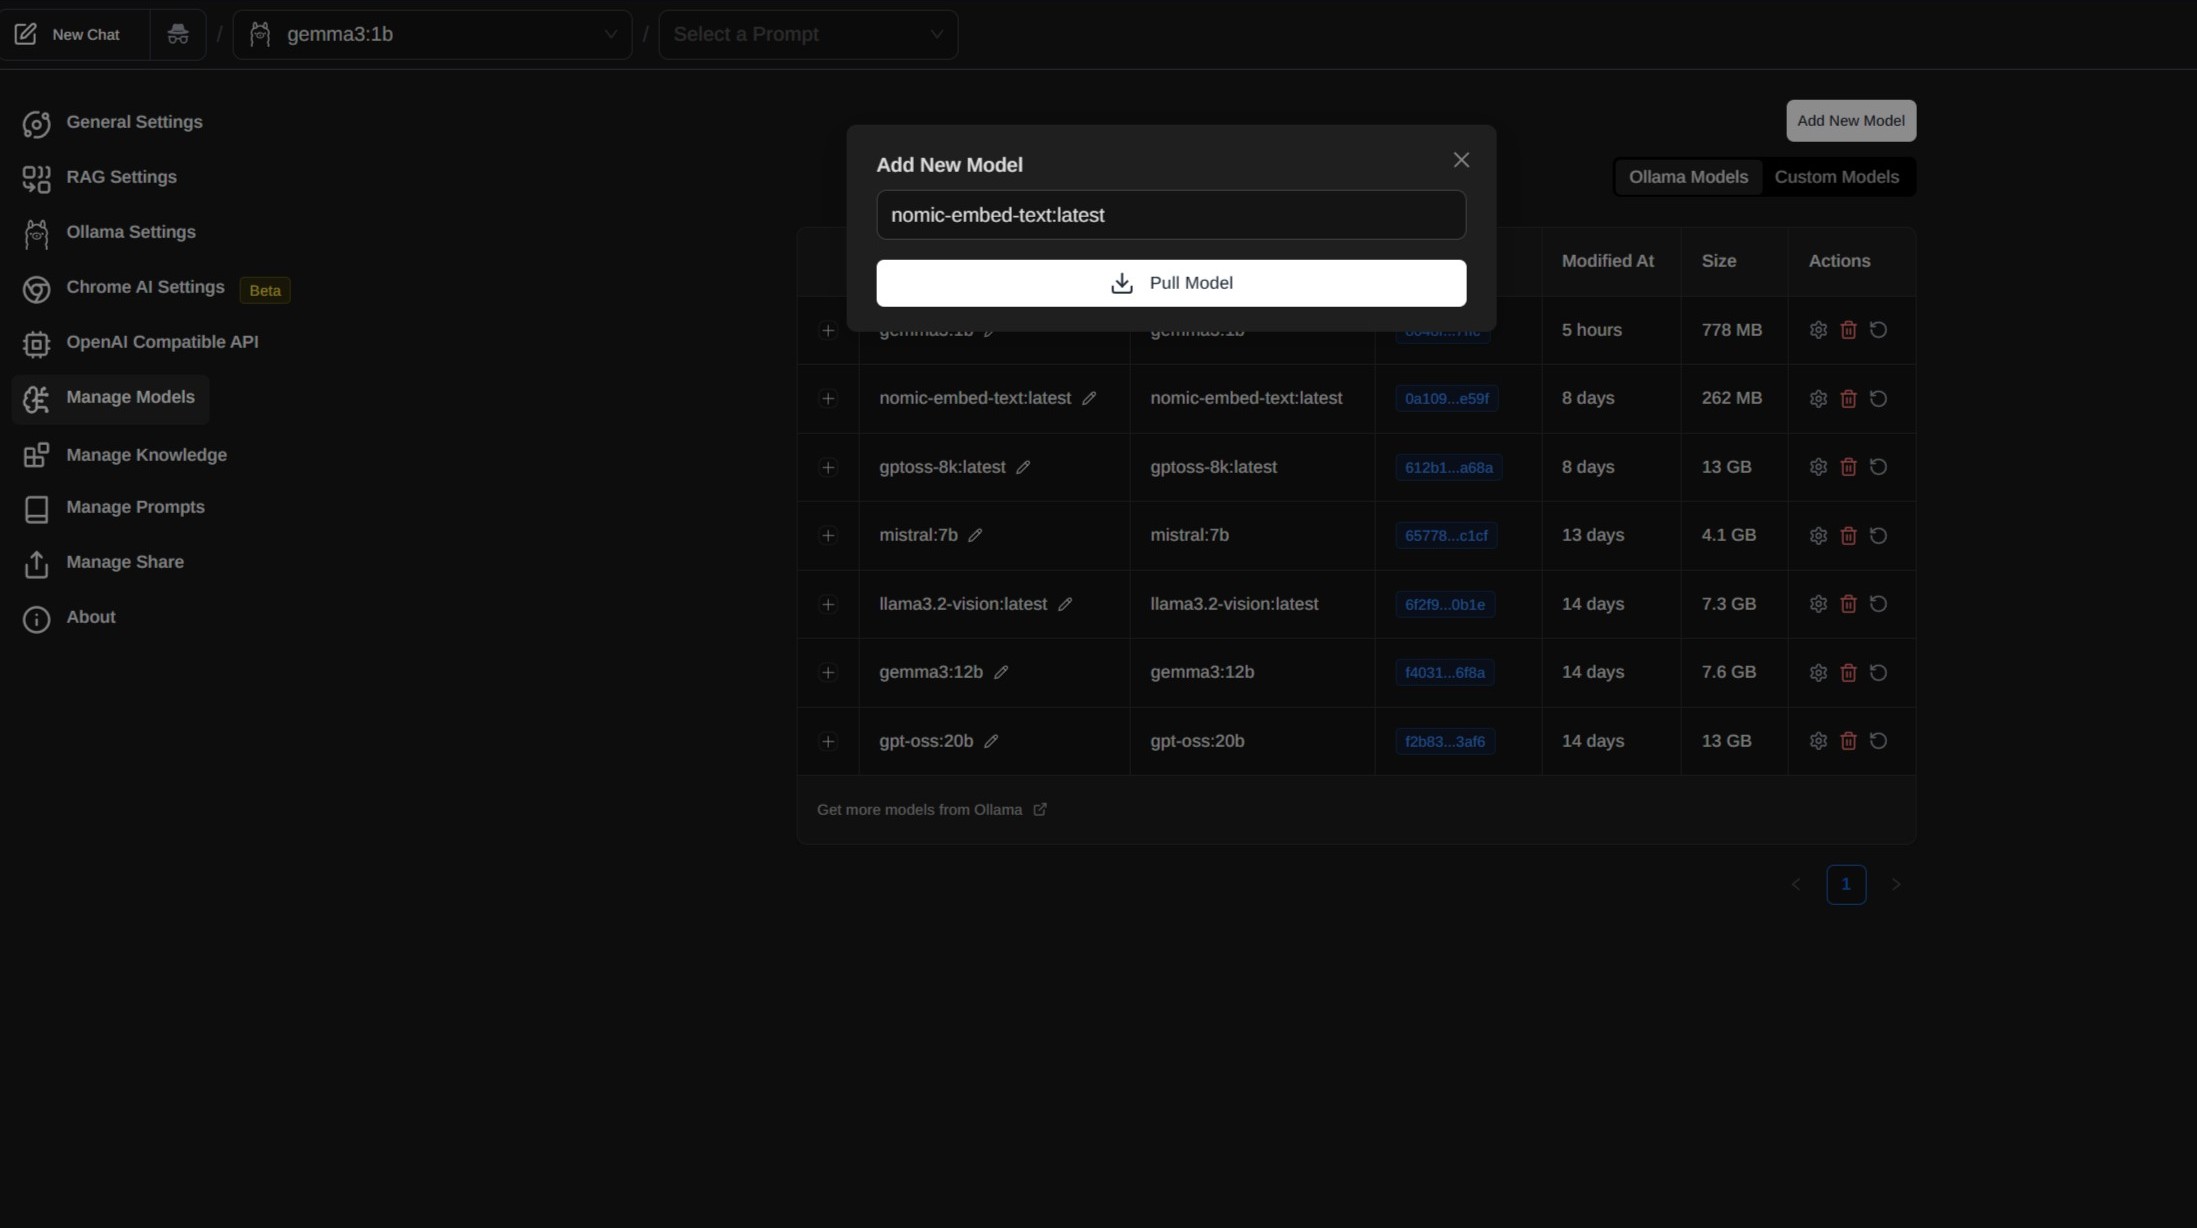This screenshot has width=2197, height=1228.
Task: Open Manage Prompts in the sidebar
Action: coord(114,508)
